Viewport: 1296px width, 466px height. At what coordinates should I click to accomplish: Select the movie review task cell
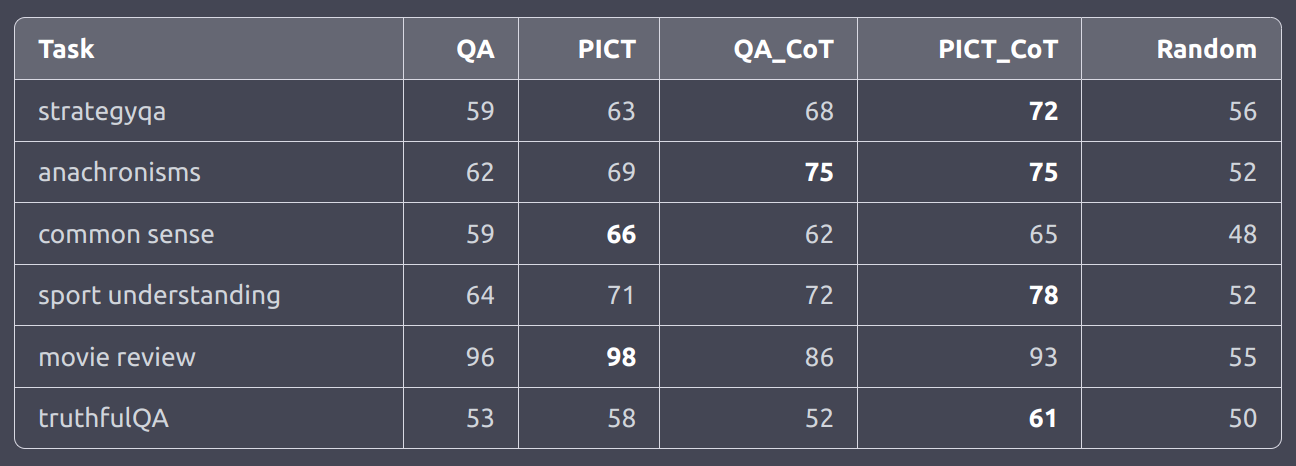(x=117, y=357)
